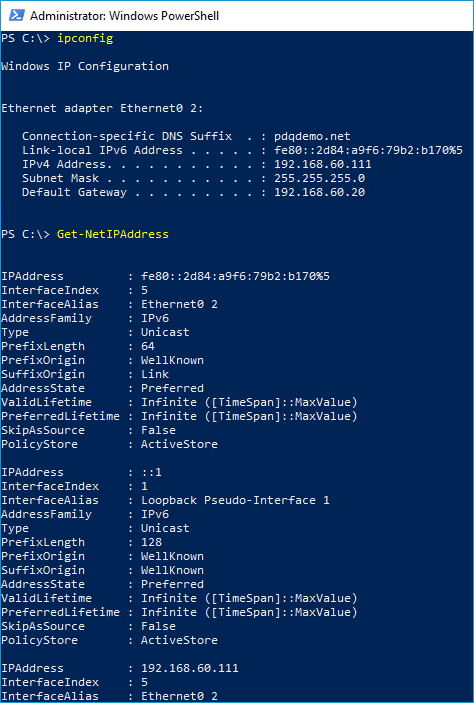Click the first AddressFamily IPv6 value
The image size is (474, 703).
(x=155, y=318)
